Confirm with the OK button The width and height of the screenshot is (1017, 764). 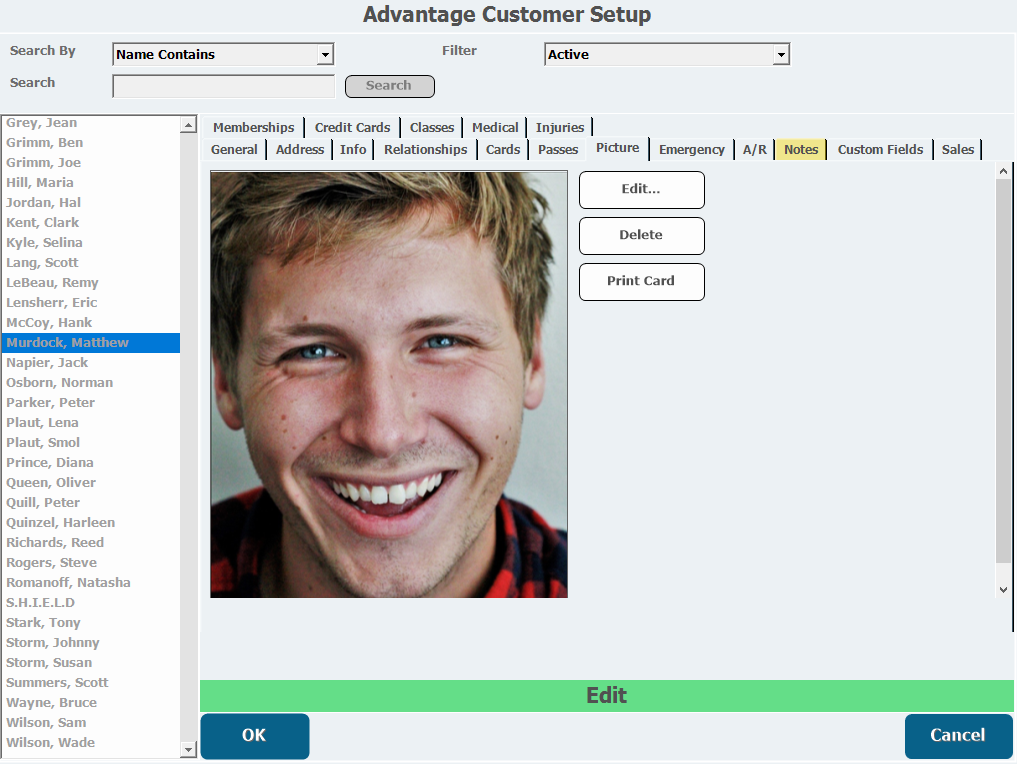point(254,735)
